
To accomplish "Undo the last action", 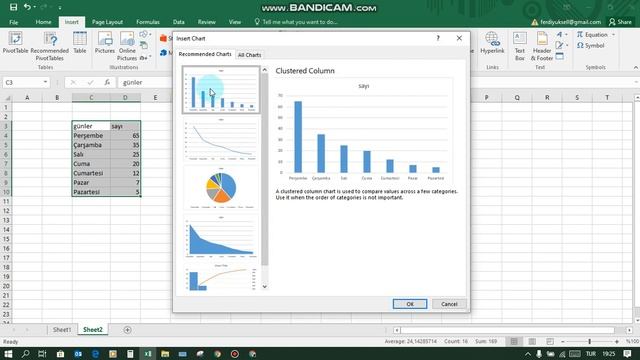I will (x=27, y=7).
